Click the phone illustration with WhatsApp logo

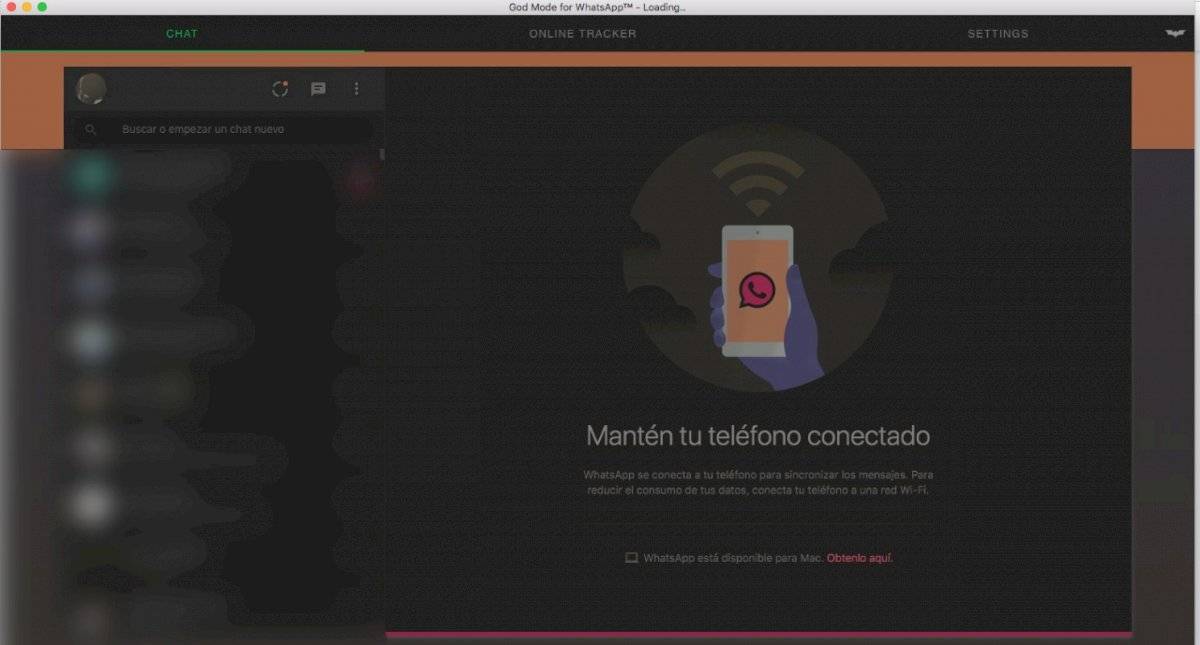pos(758,291)
